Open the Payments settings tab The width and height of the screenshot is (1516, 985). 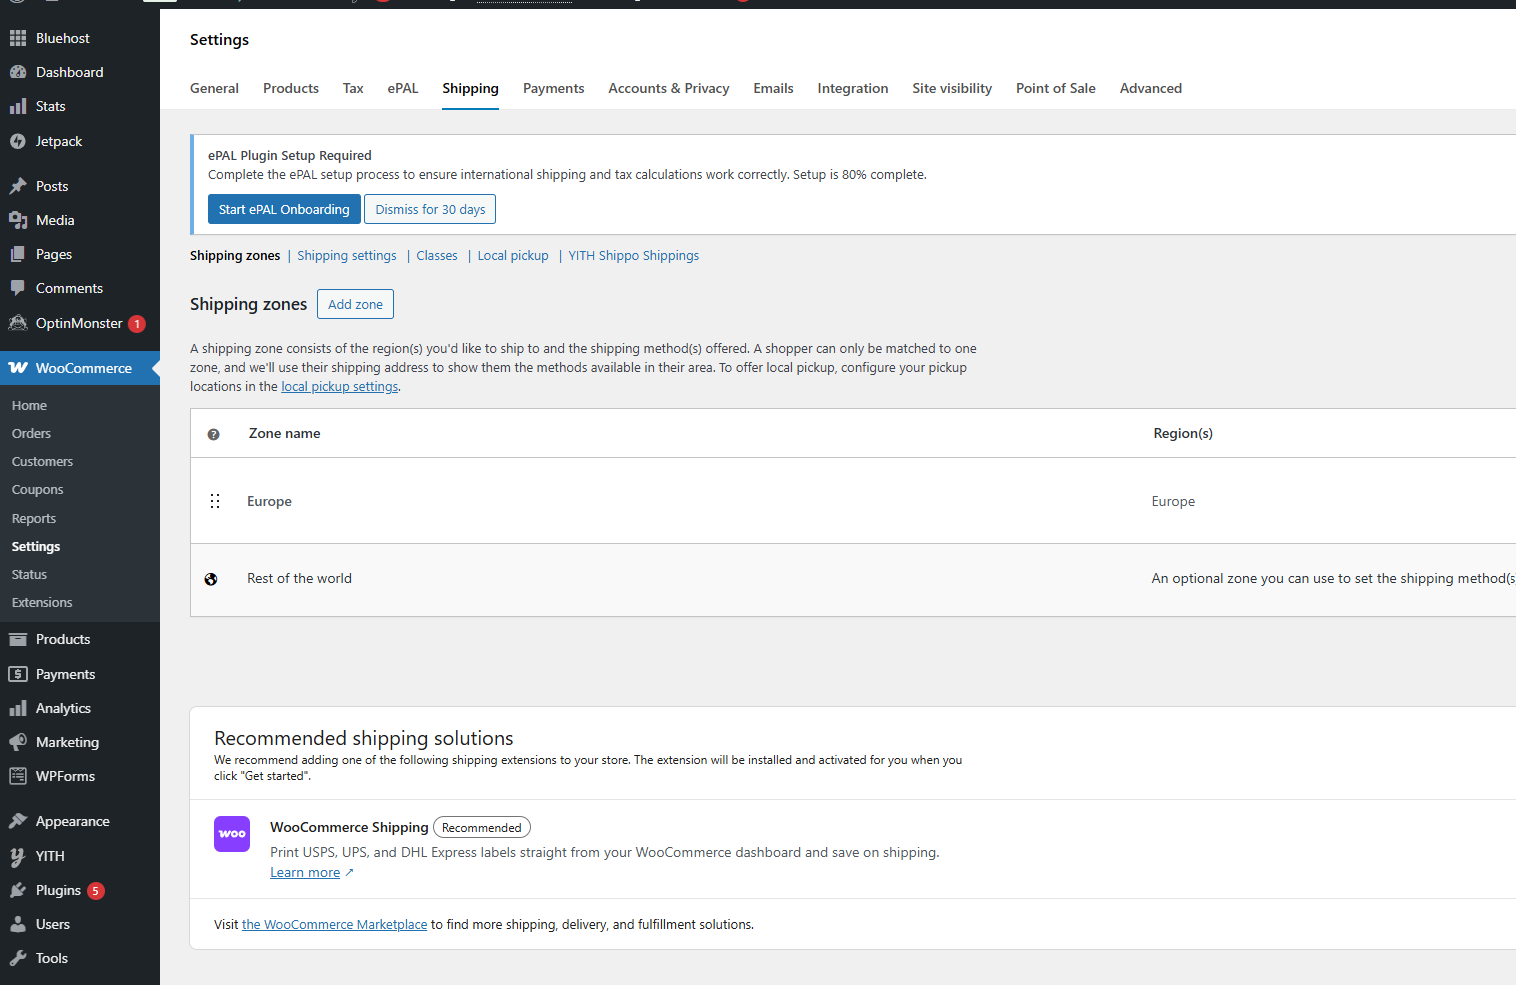553,88
